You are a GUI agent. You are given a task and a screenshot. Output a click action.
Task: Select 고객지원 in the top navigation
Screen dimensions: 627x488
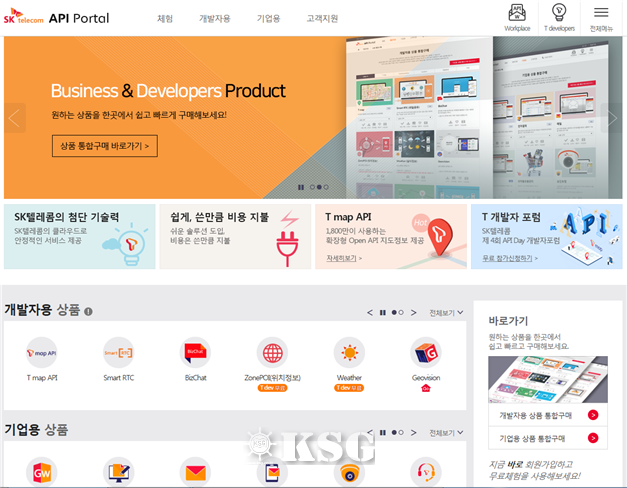[322, 19]
